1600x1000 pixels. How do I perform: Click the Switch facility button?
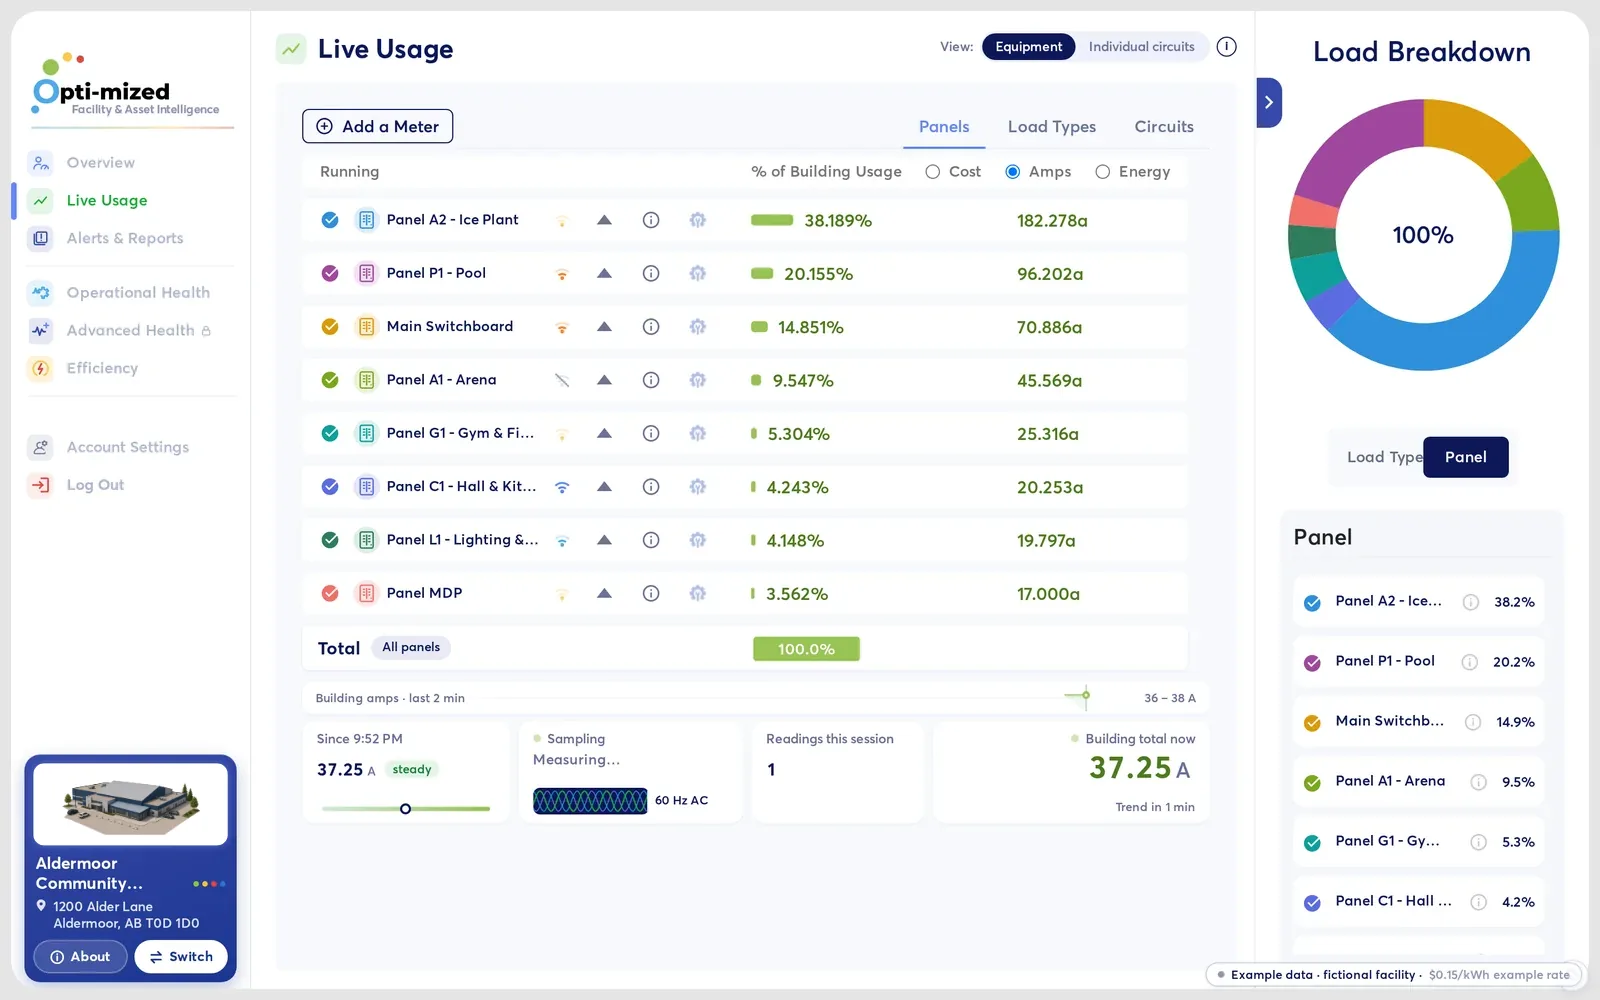(x=181, y=957)
